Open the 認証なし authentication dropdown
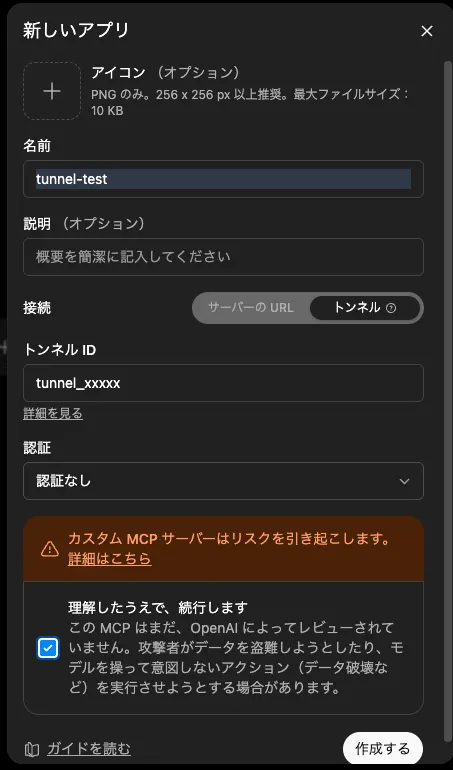Viewport: 453px width, 770px height. point(223,481)
